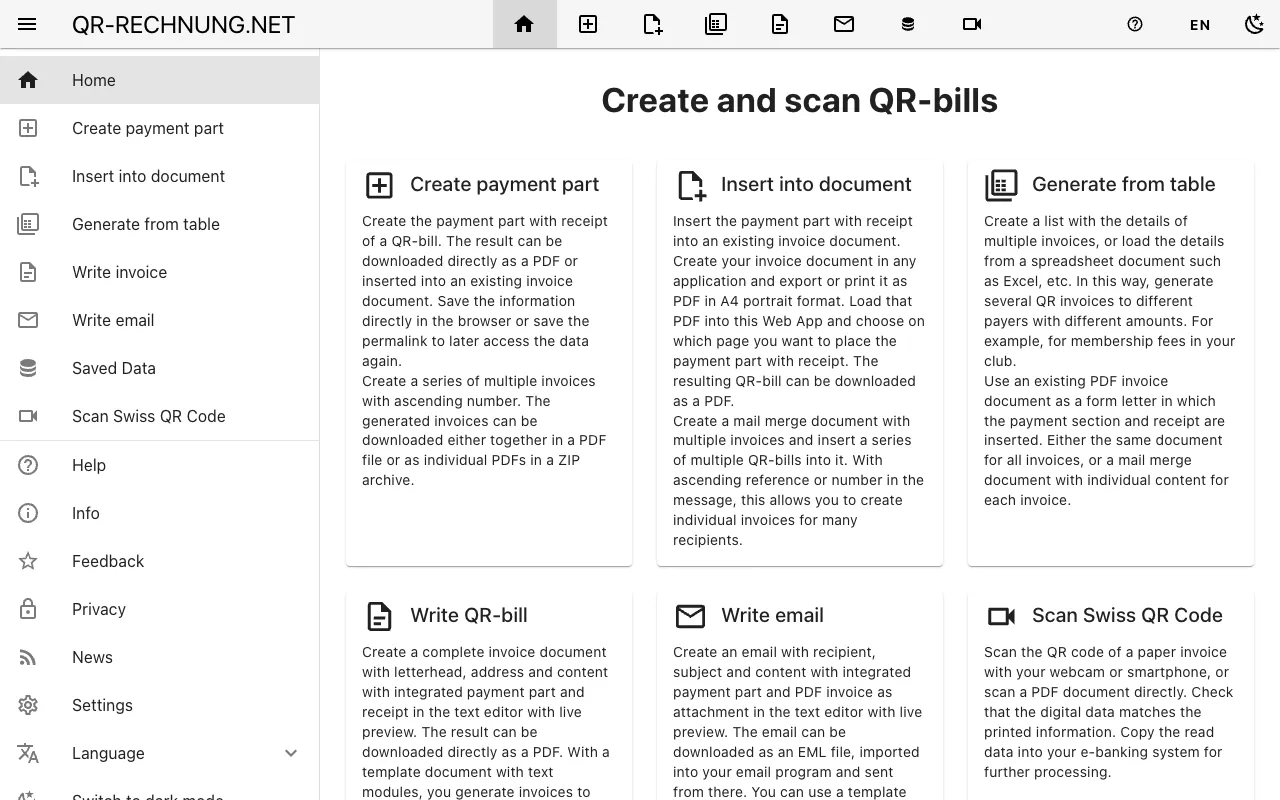Open the Create payment part card heading

coord(504,184)
